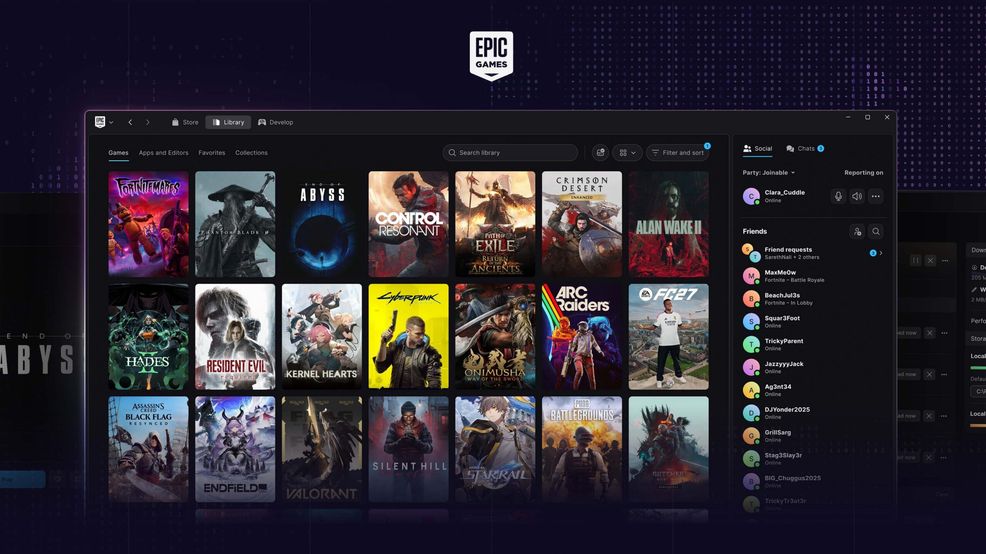Select the Onimusha cover

(496, 336)
